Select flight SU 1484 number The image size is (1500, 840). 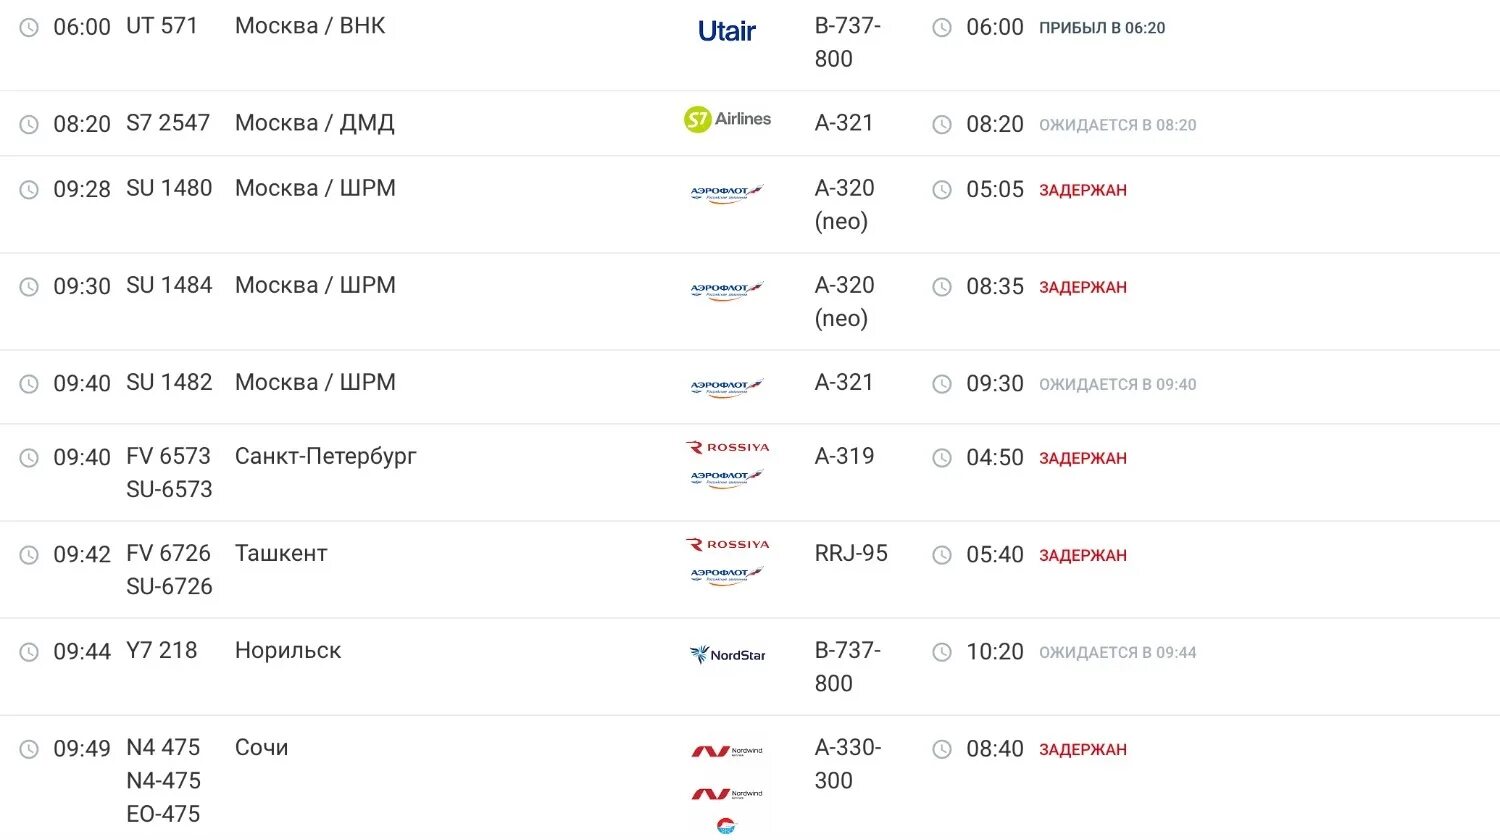pyautogui.click(x=169, y=285)
